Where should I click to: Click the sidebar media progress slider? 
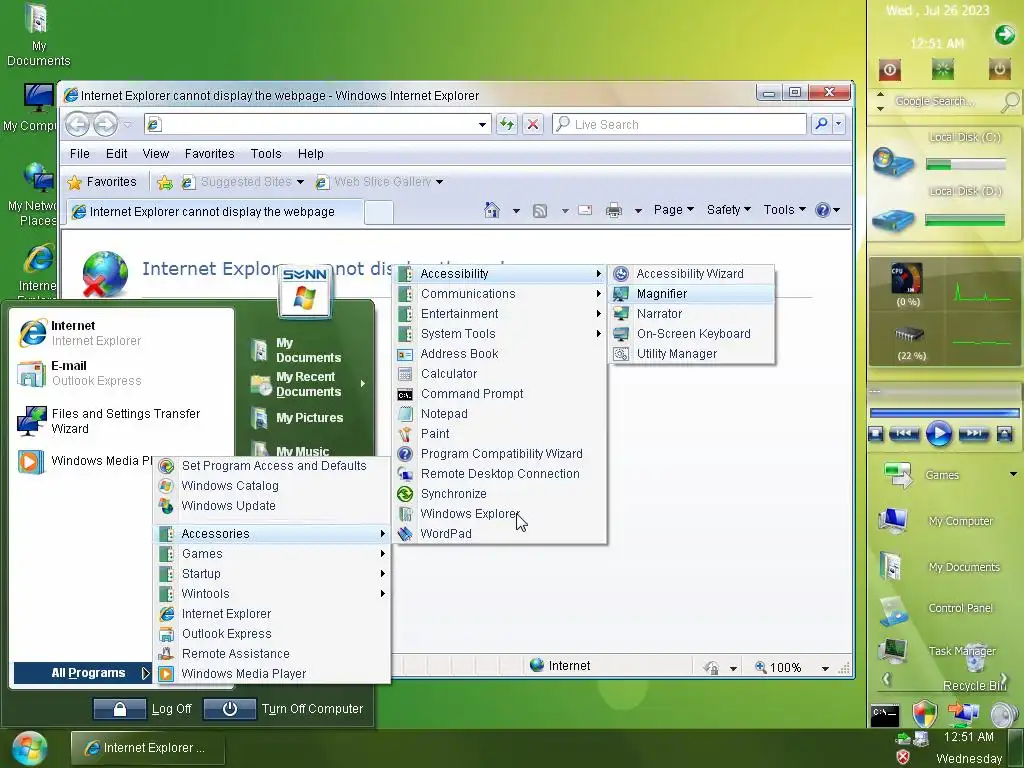coord(944,413)
